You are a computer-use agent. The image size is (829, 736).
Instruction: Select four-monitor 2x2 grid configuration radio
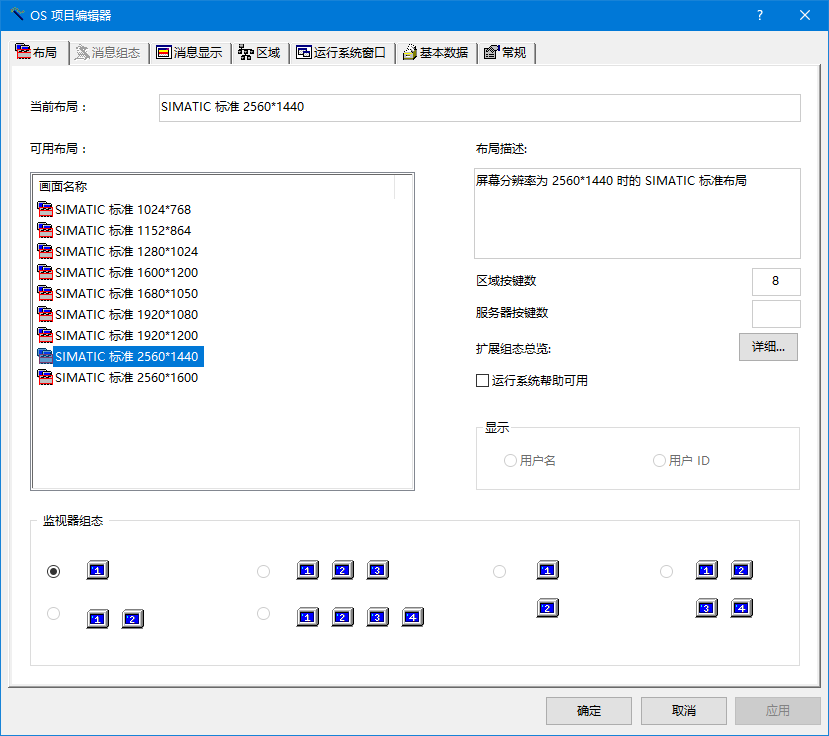(666, 572)
